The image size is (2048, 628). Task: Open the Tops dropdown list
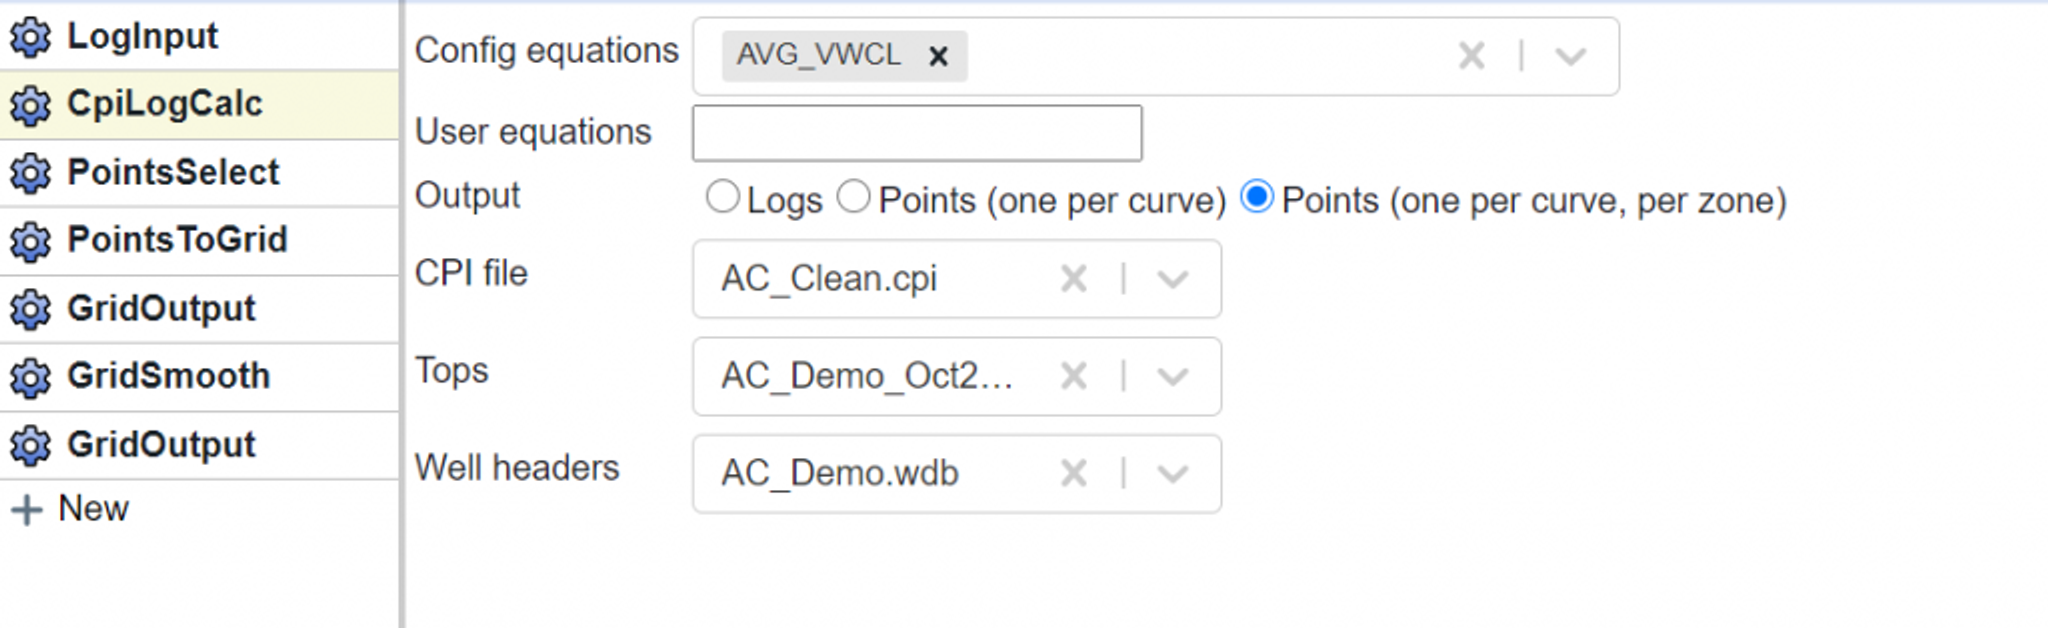(x=1172, y=376)
